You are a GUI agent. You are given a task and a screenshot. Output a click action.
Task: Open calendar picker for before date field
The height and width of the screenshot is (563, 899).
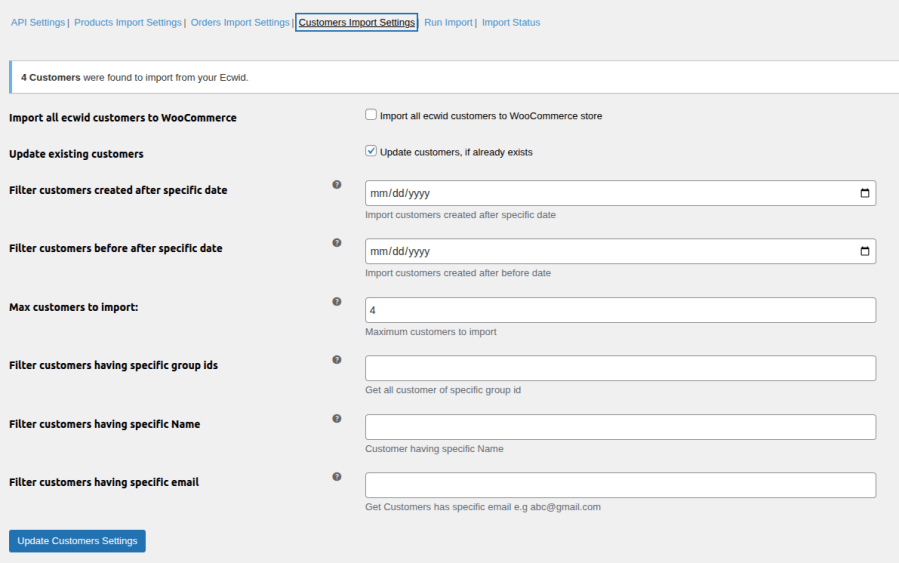click(x=864, y=252)
